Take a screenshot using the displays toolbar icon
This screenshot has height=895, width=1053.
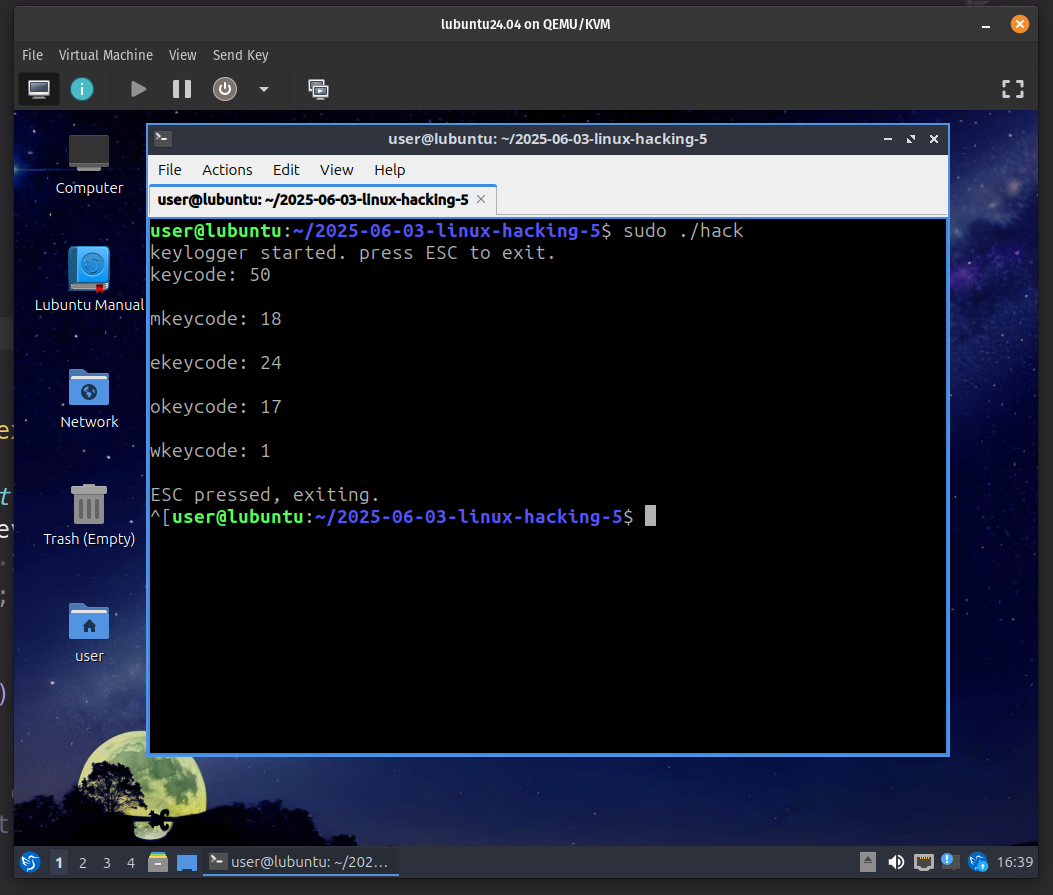click(x=318, y=89)
